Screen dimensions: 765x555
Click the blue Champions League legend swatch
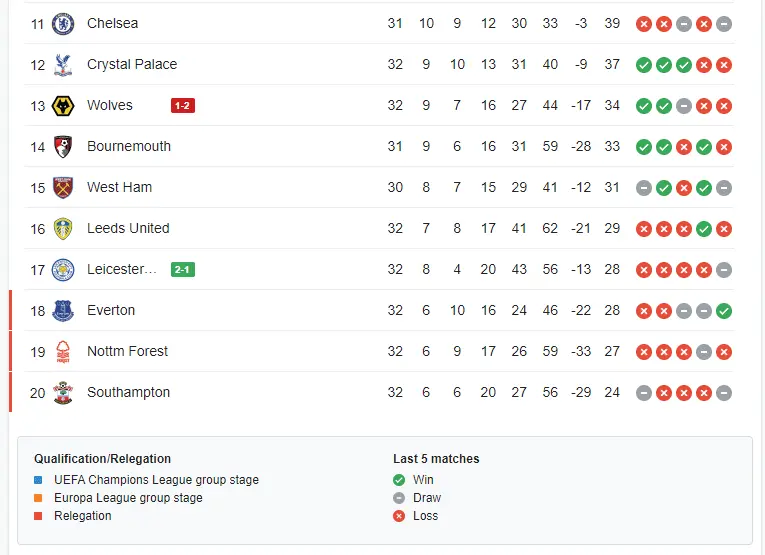38,480
